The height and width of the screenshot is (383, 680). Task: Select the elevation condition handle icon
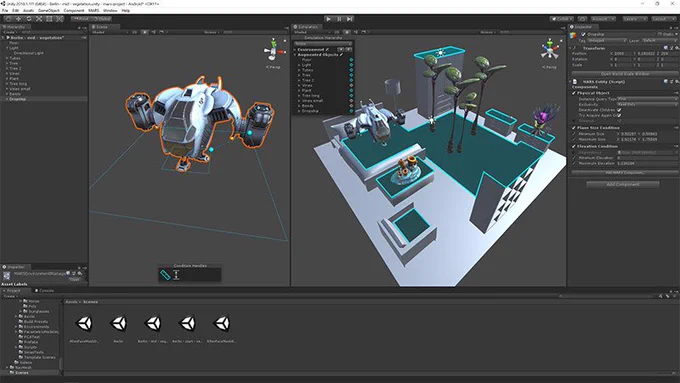pos(176,275)
